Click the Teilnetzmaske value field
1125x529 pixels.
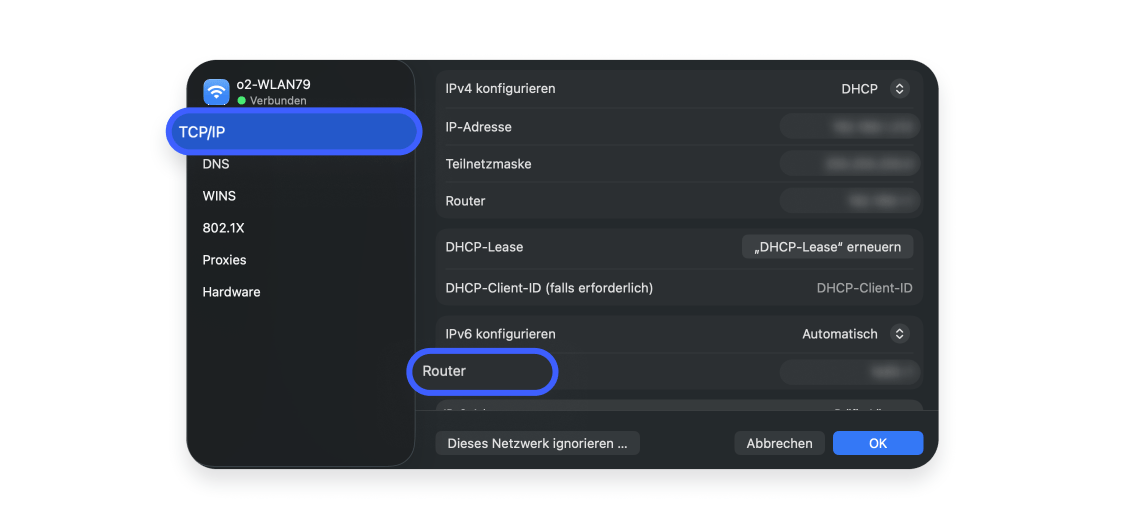pyautogui.click(x=849, y=164)
